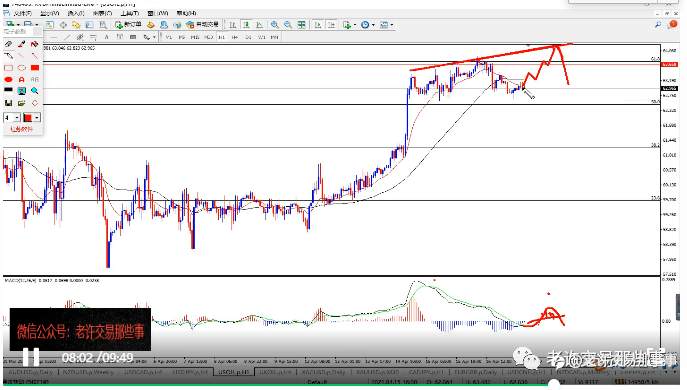Click the cyan magnifier icon in palette
The width and height of the screenshot is (687, 390).
35,91
